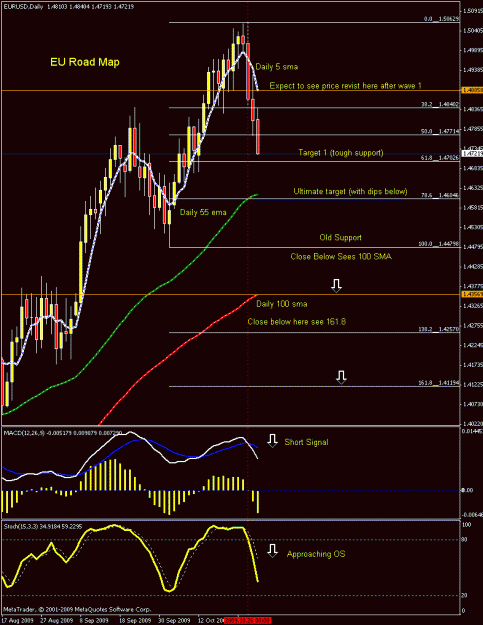
Task: Select the 61.8 Fibonacci level label 1.47026
Action: [x=440, y=158]
